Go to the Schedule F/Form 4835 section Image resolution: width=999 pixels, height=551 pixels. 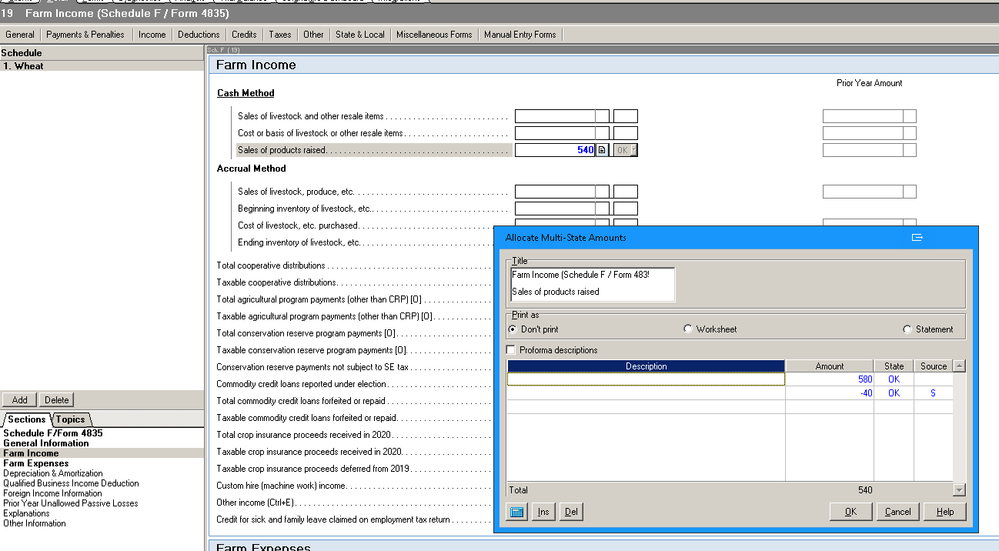pyautogui.click(x=53, y=433)
